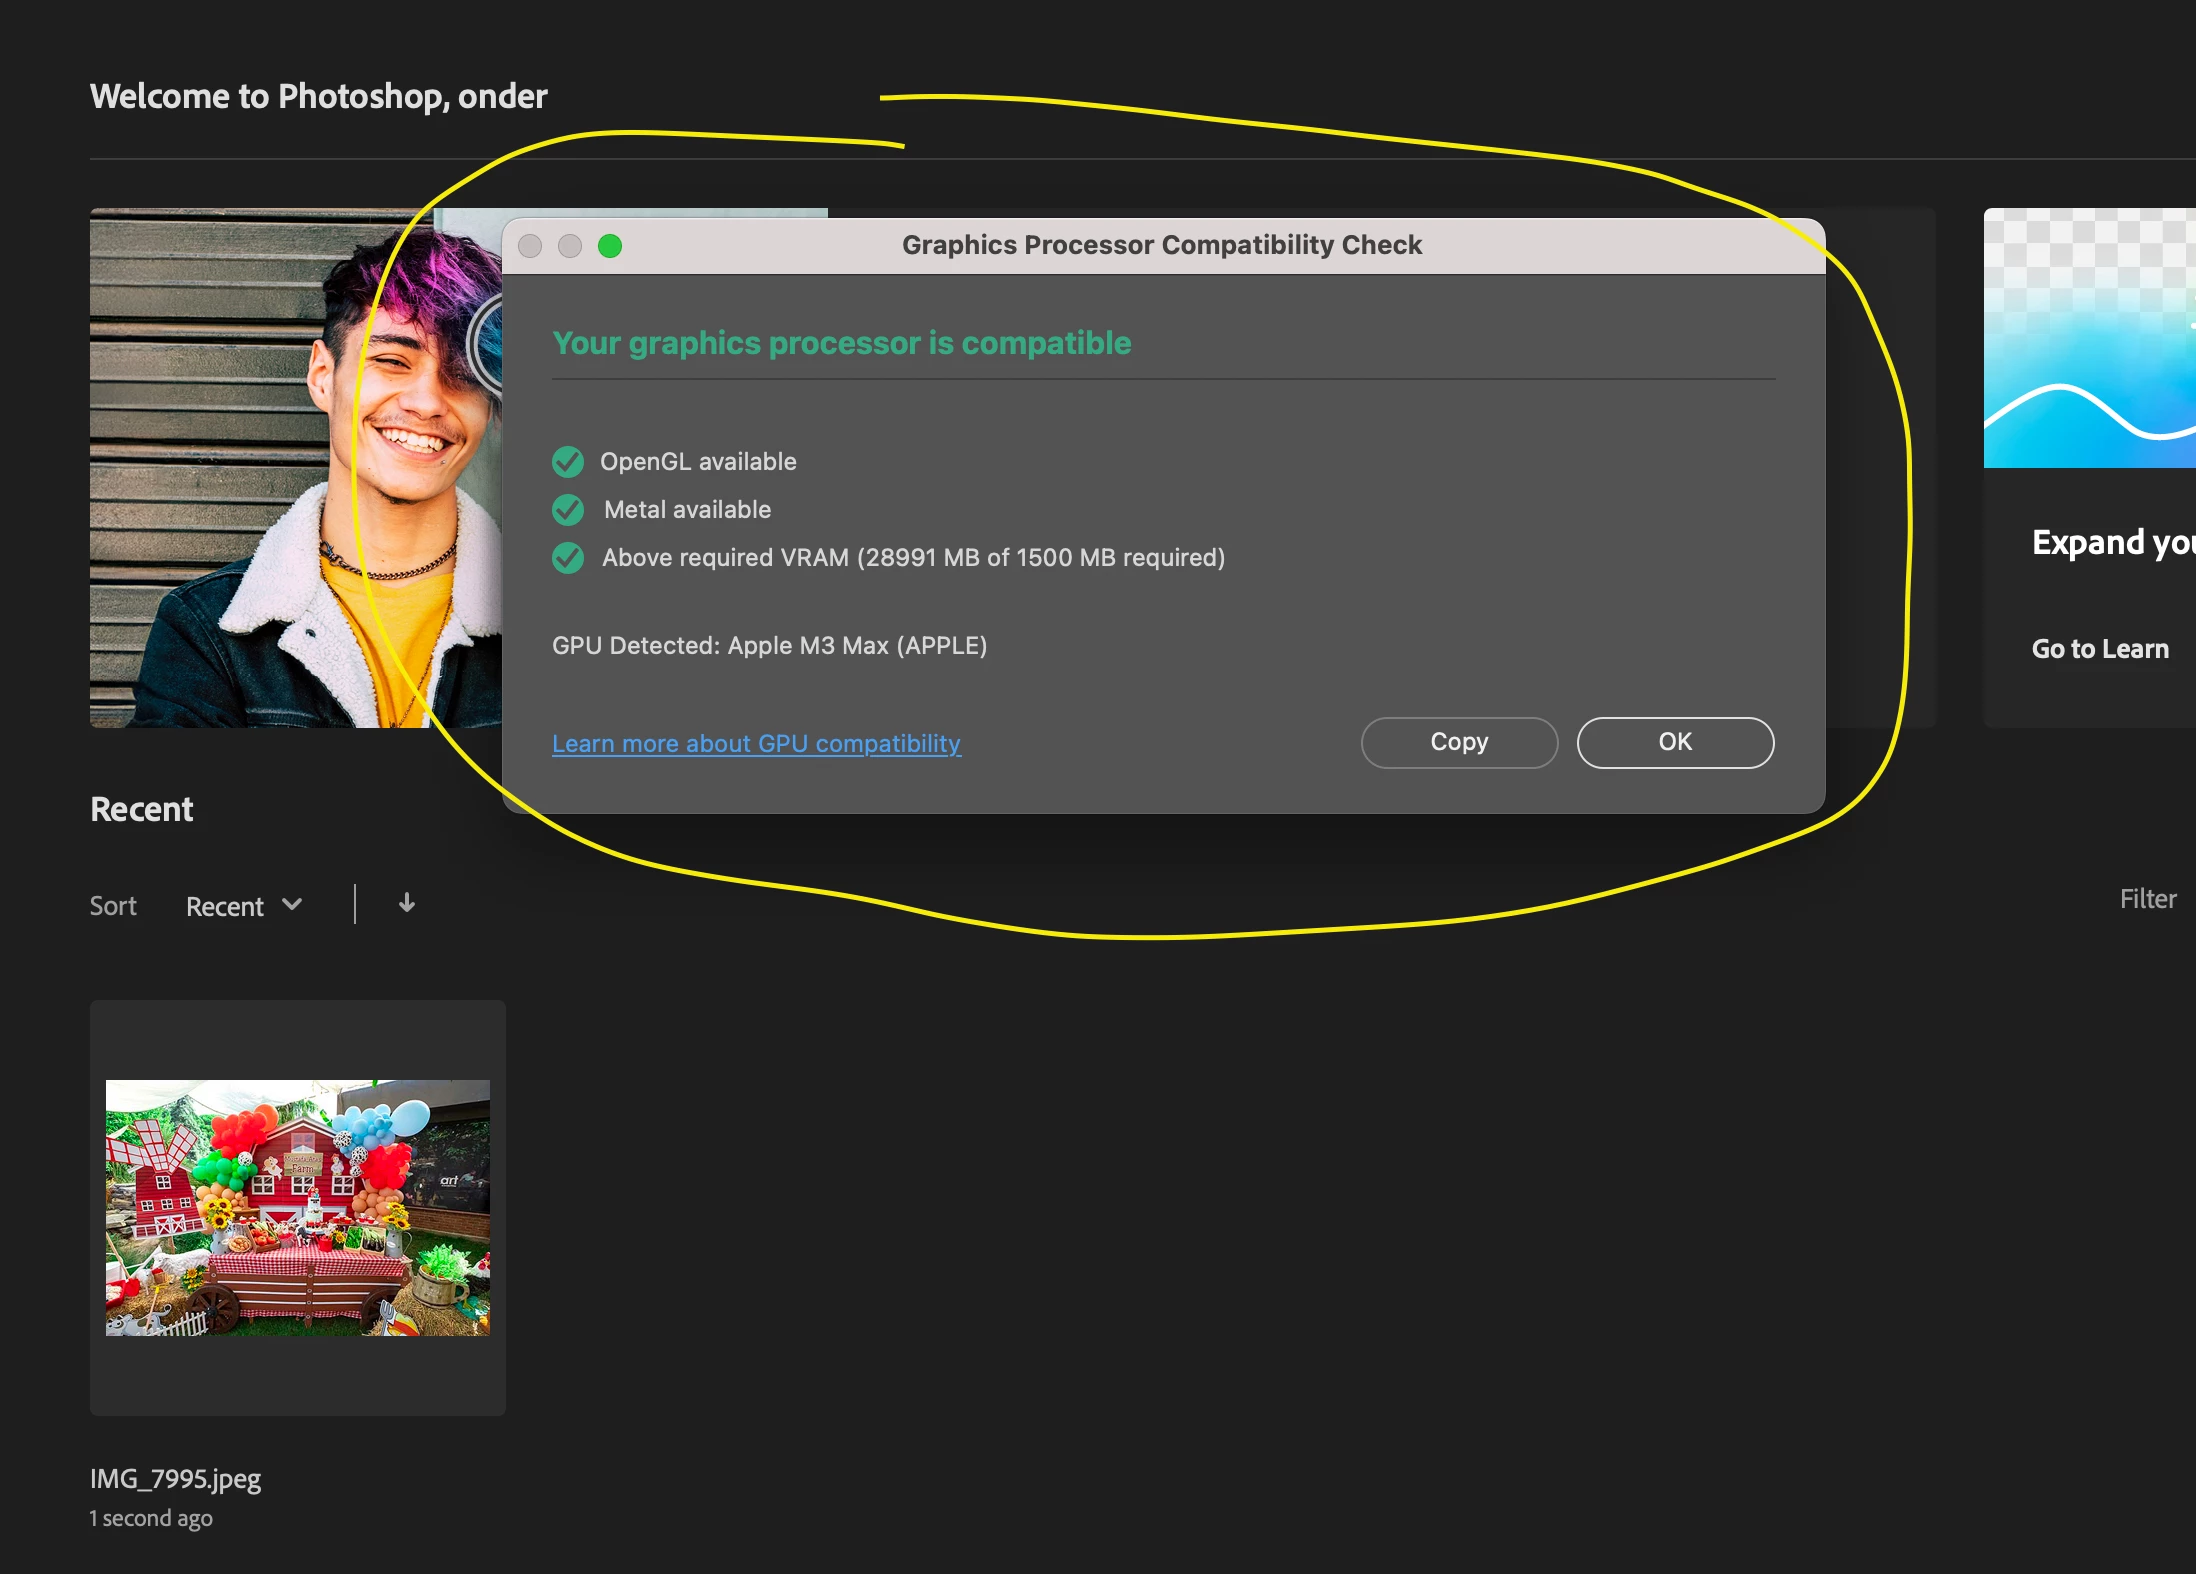Click the IMG_7995.jpeg file name label
The image size is (2196, 1574).
coord(175,1478)
